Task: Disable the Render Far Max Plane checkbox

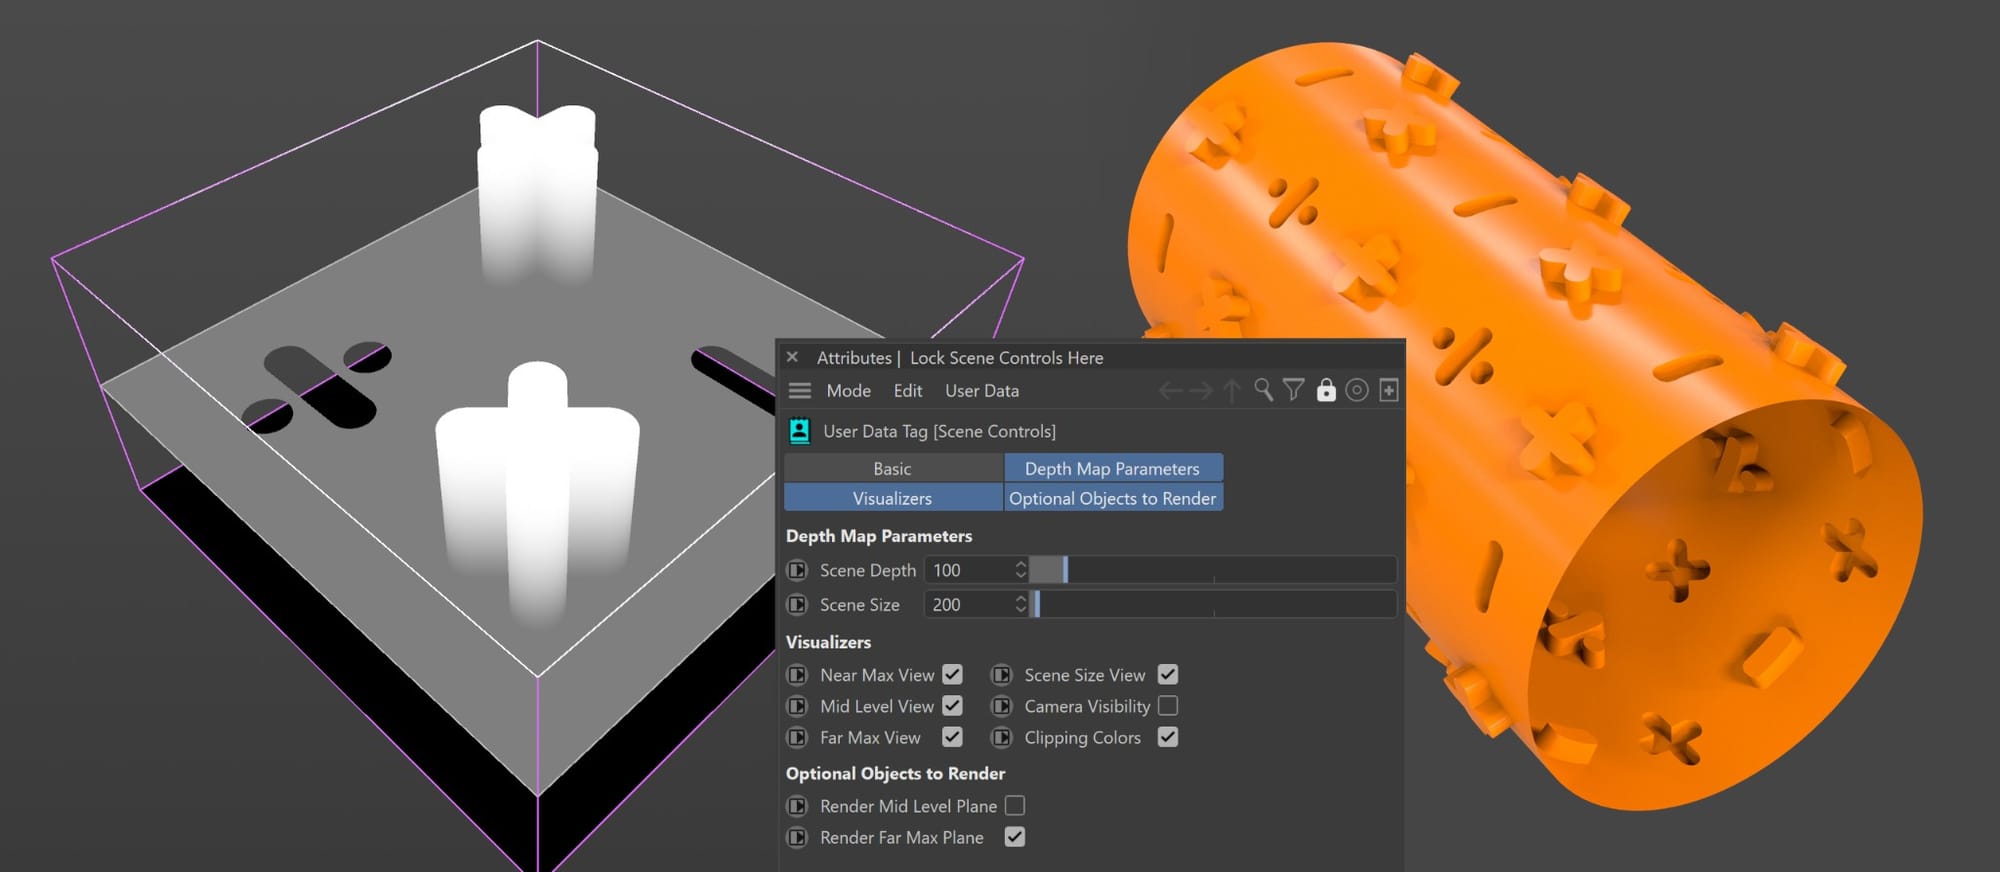Action: coord(1015,837)
